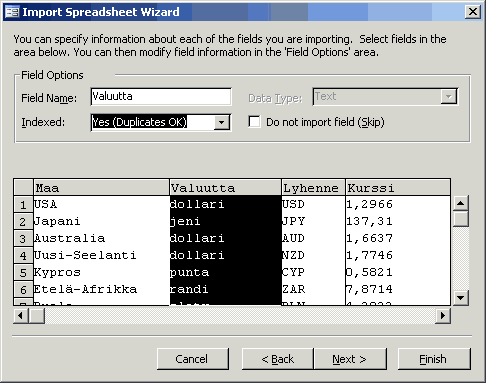Click row header number 4
This screenshot has width=486, height=383.
click(x=23, y=255)
